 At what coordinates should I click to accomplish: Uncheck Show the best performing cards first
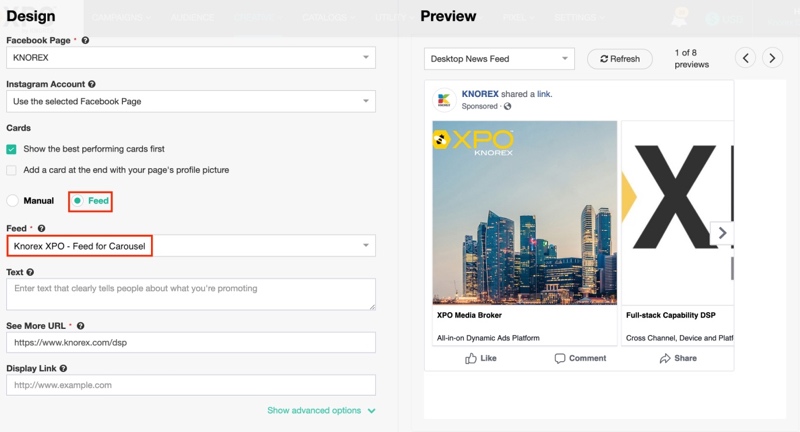(12, 149)
